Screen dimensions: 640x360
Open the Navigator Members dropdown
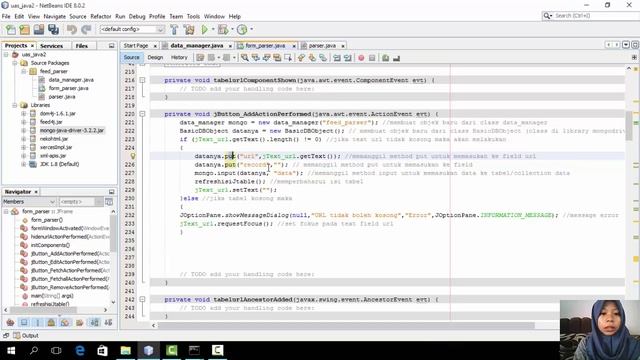coord(29,202)
